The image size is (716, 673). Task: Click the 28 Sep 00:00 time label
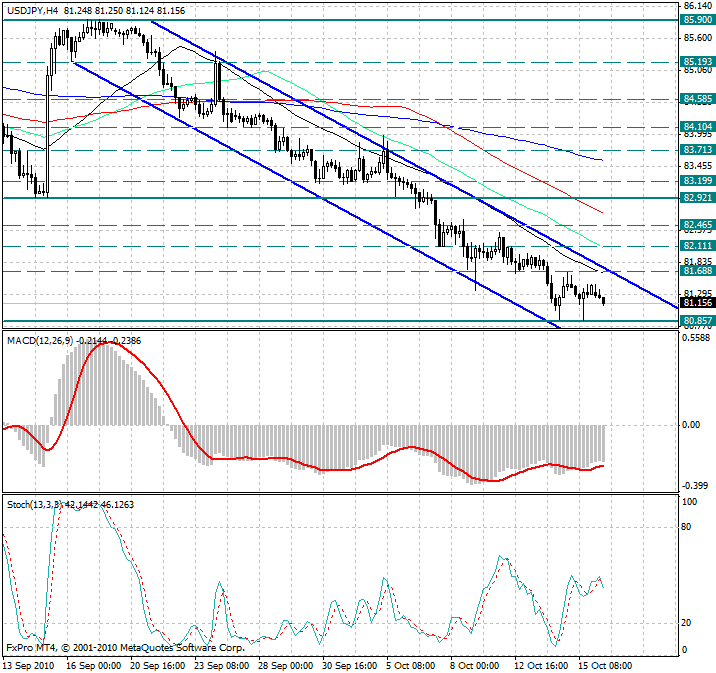(x=285, y=666)
